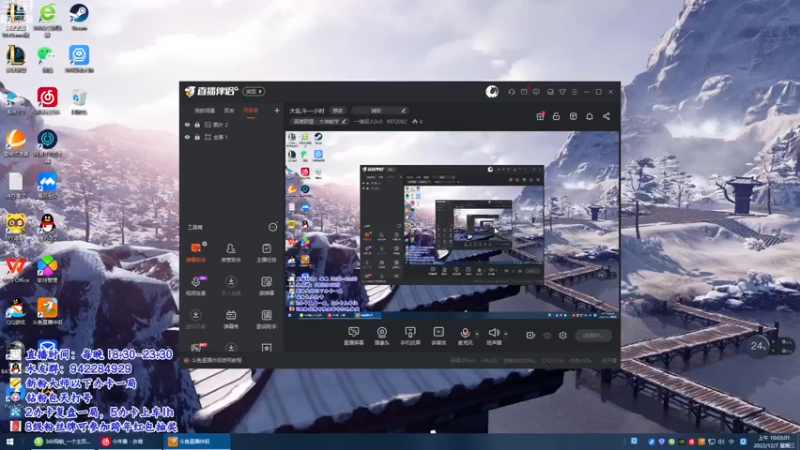Open the 房管助手 tool
The height and width of the screenshot is (450, 800).
coord(231,253)
